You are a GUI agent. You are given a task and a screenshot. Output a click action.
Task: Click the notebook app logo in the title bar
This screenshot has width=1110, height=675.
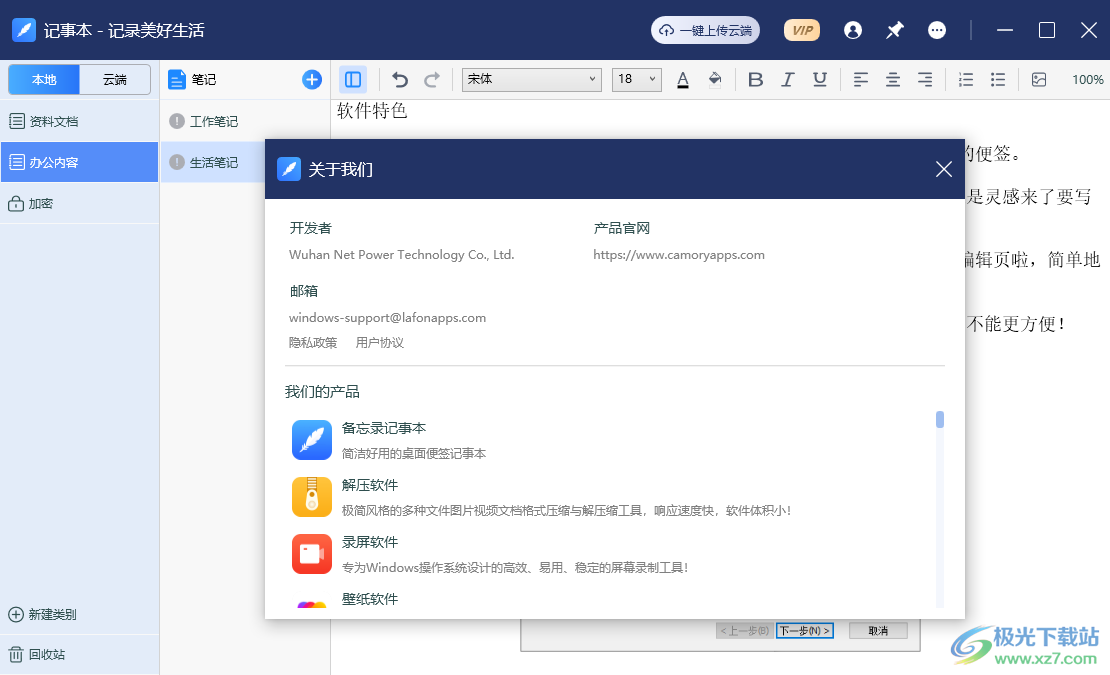(24, 30)
